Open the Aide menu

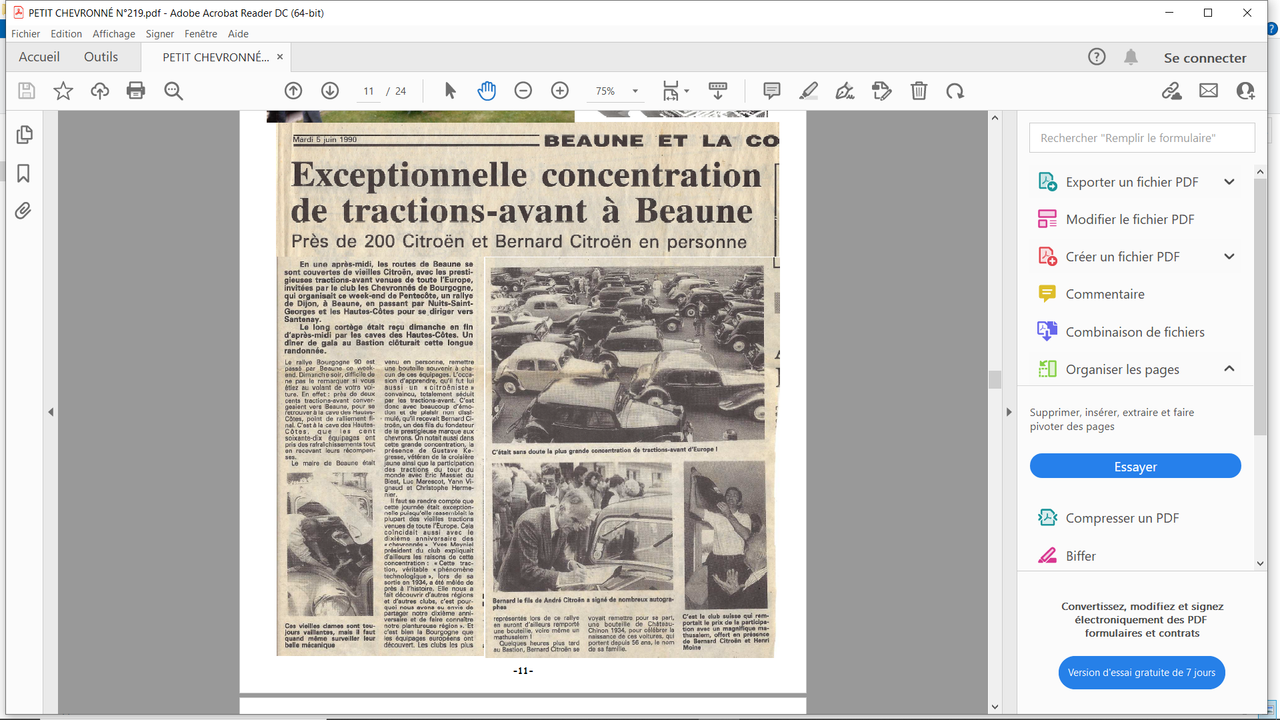coord(238,34)
